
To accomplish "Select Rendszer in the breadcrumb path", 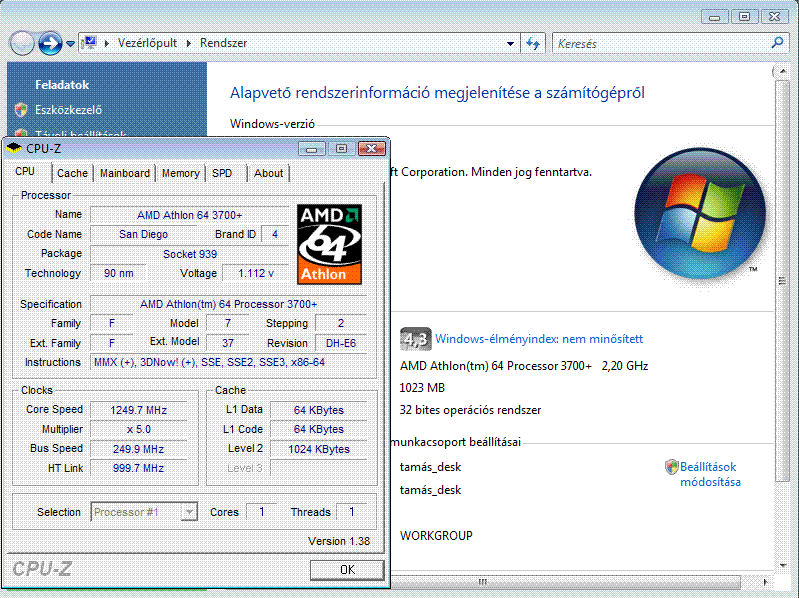I will coord(223,43).
